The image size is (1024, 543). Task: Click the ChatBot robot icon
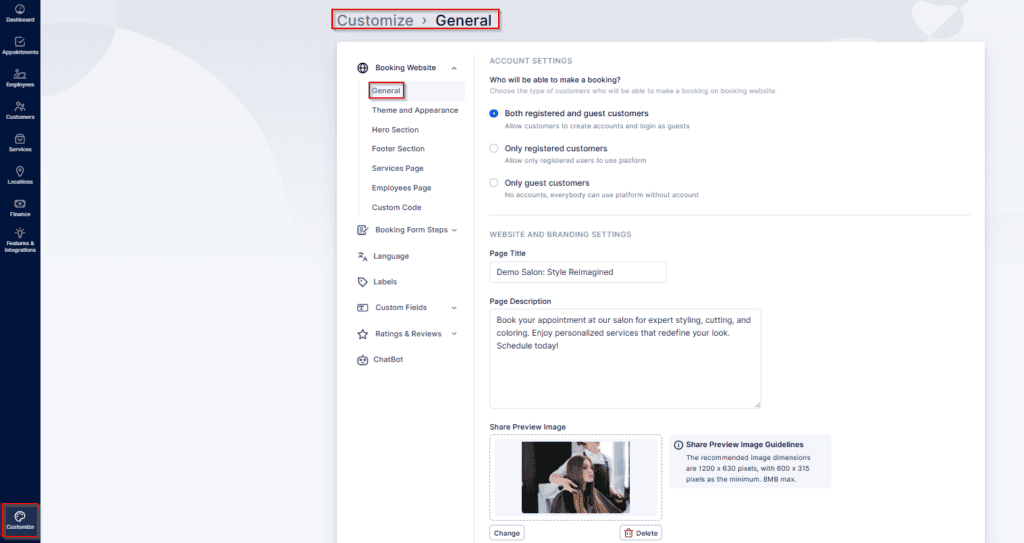point(362,359)
